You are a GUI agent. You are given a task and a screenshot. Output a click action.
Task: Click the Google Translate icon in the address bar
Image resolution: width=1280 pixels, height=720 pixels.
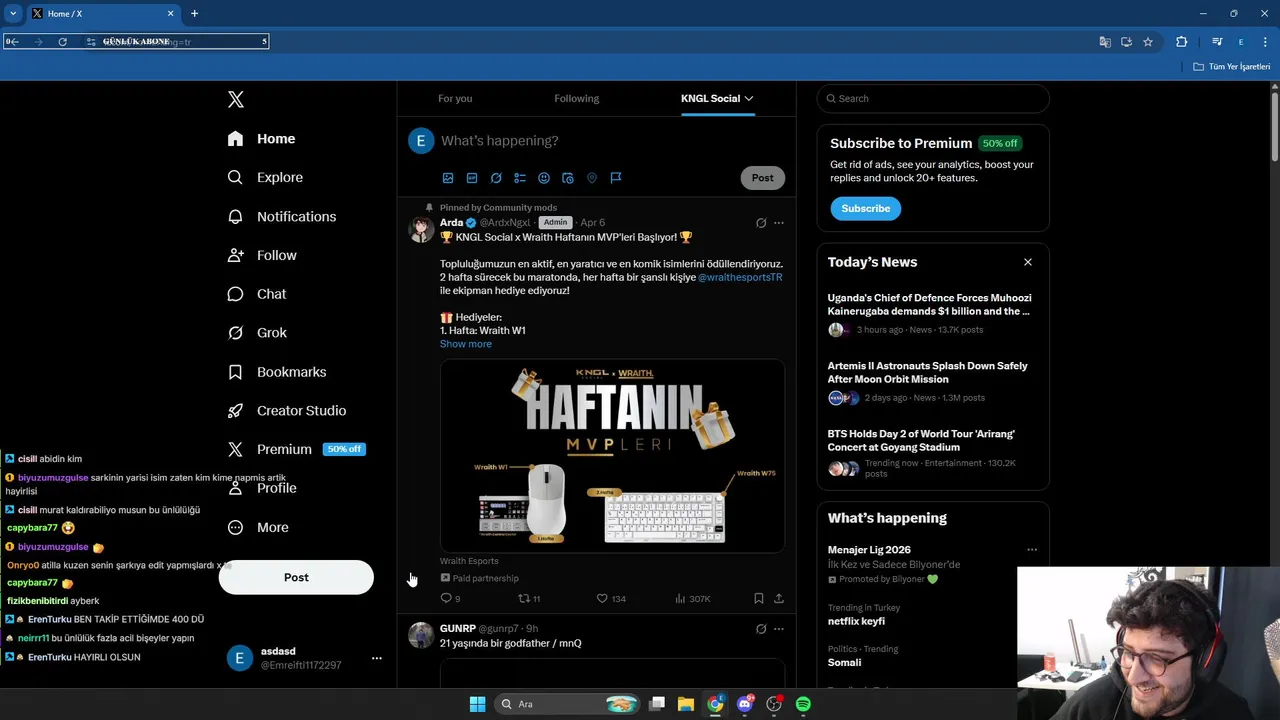(x=1105, y=42)
